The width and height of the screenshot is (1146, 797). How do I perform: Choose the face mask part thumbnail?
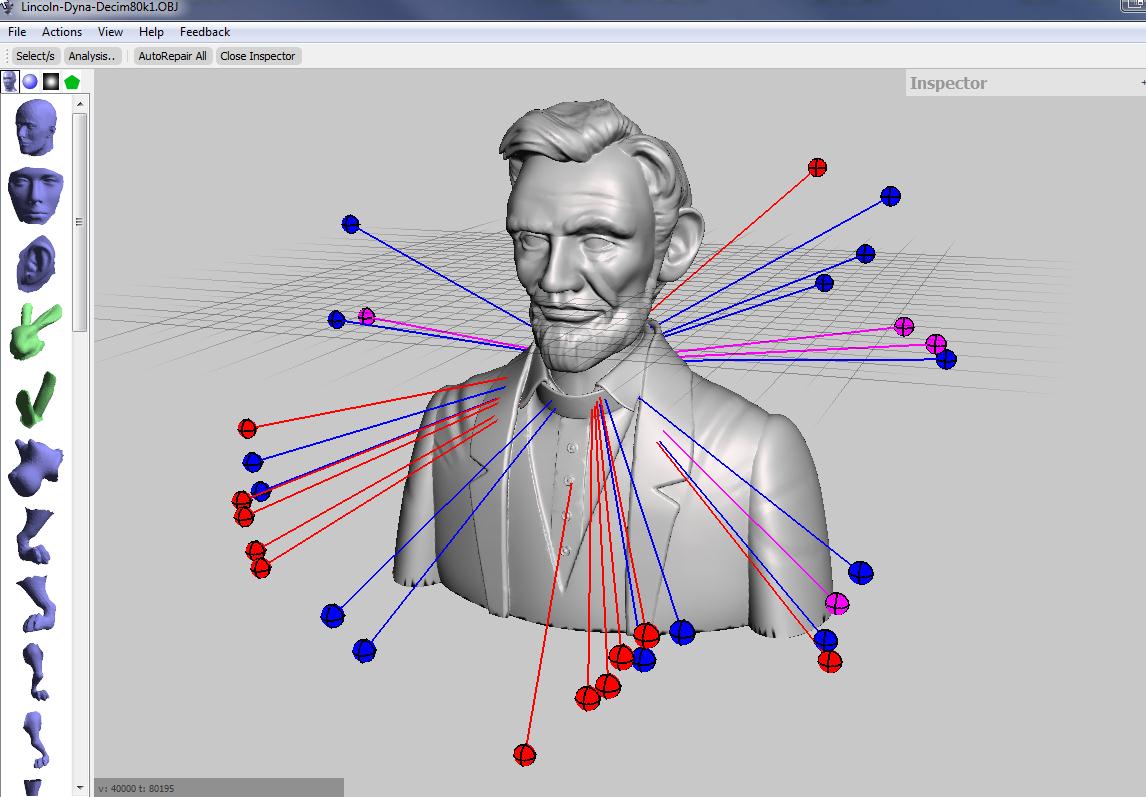36,195
